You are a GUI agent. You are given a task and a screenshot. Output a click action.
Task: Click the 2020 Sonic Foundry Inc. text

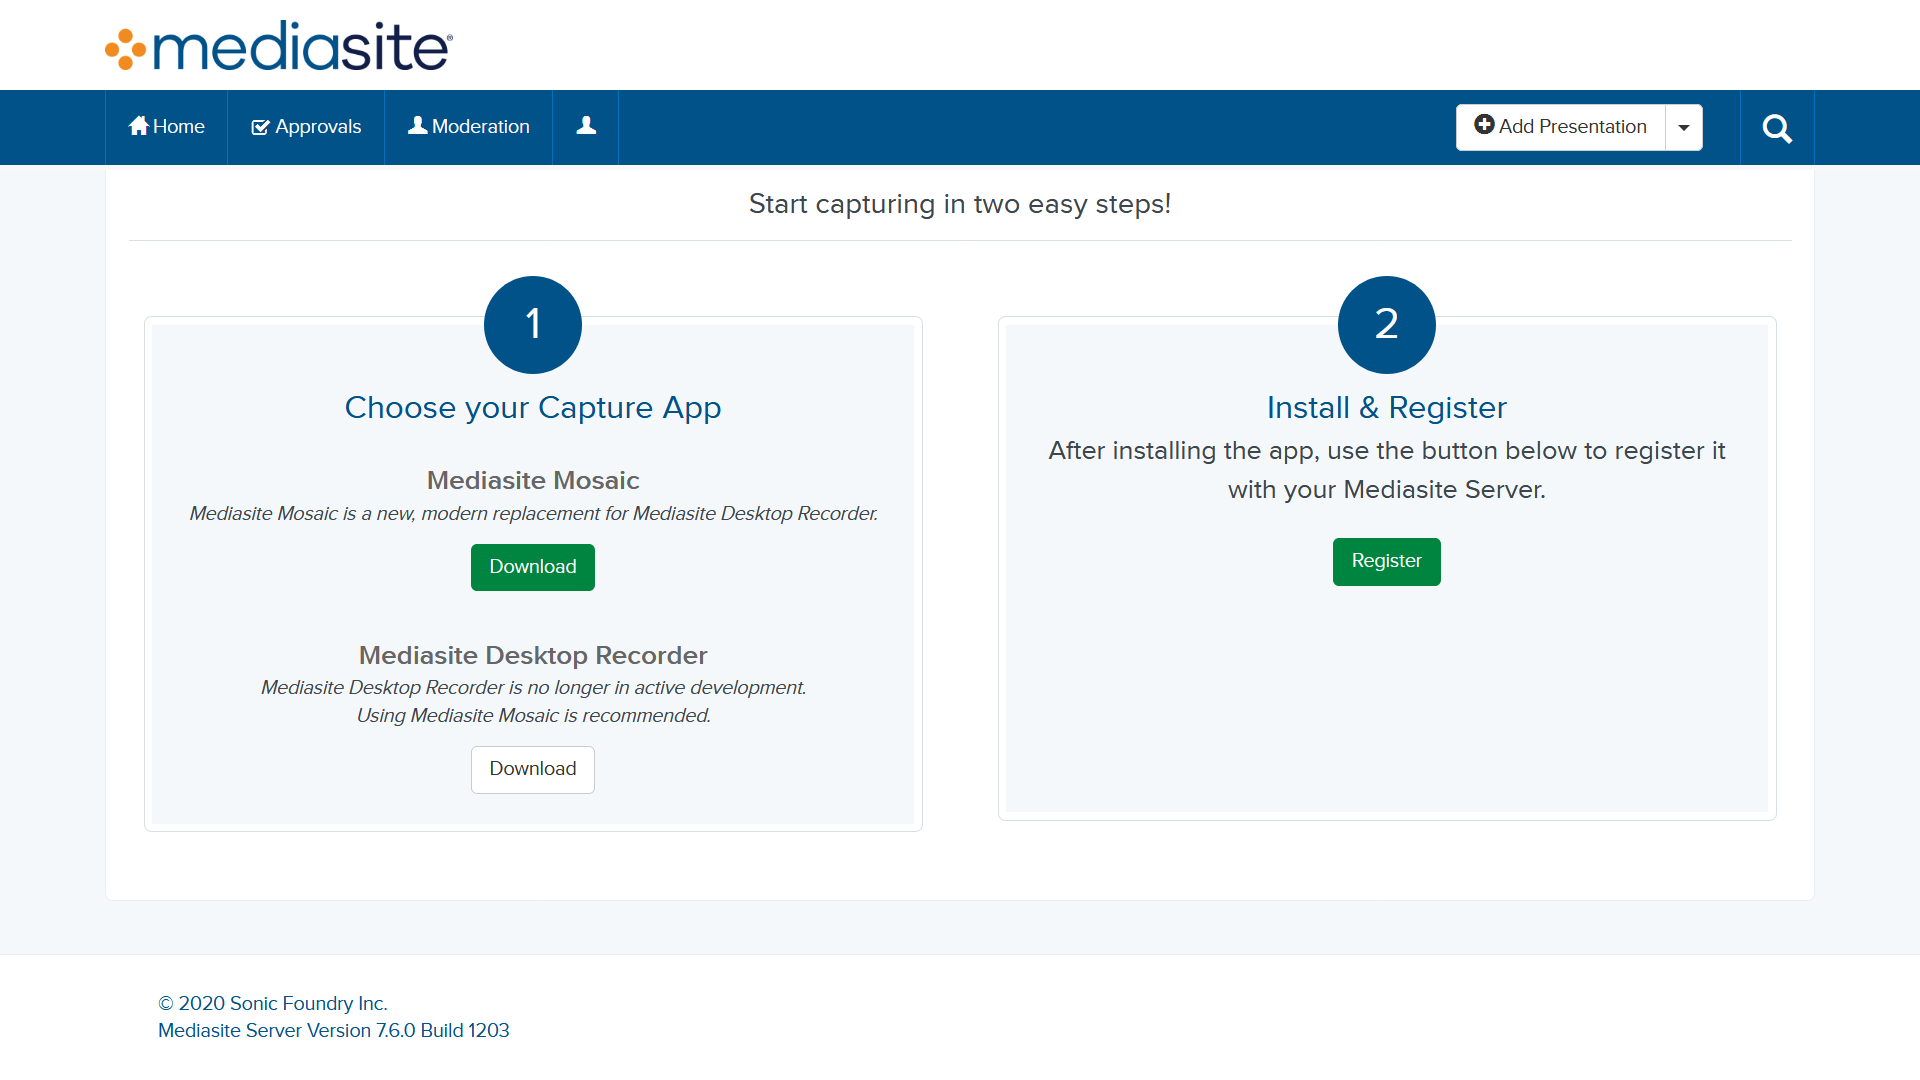pyautogui.click(x=273, y=1003)
